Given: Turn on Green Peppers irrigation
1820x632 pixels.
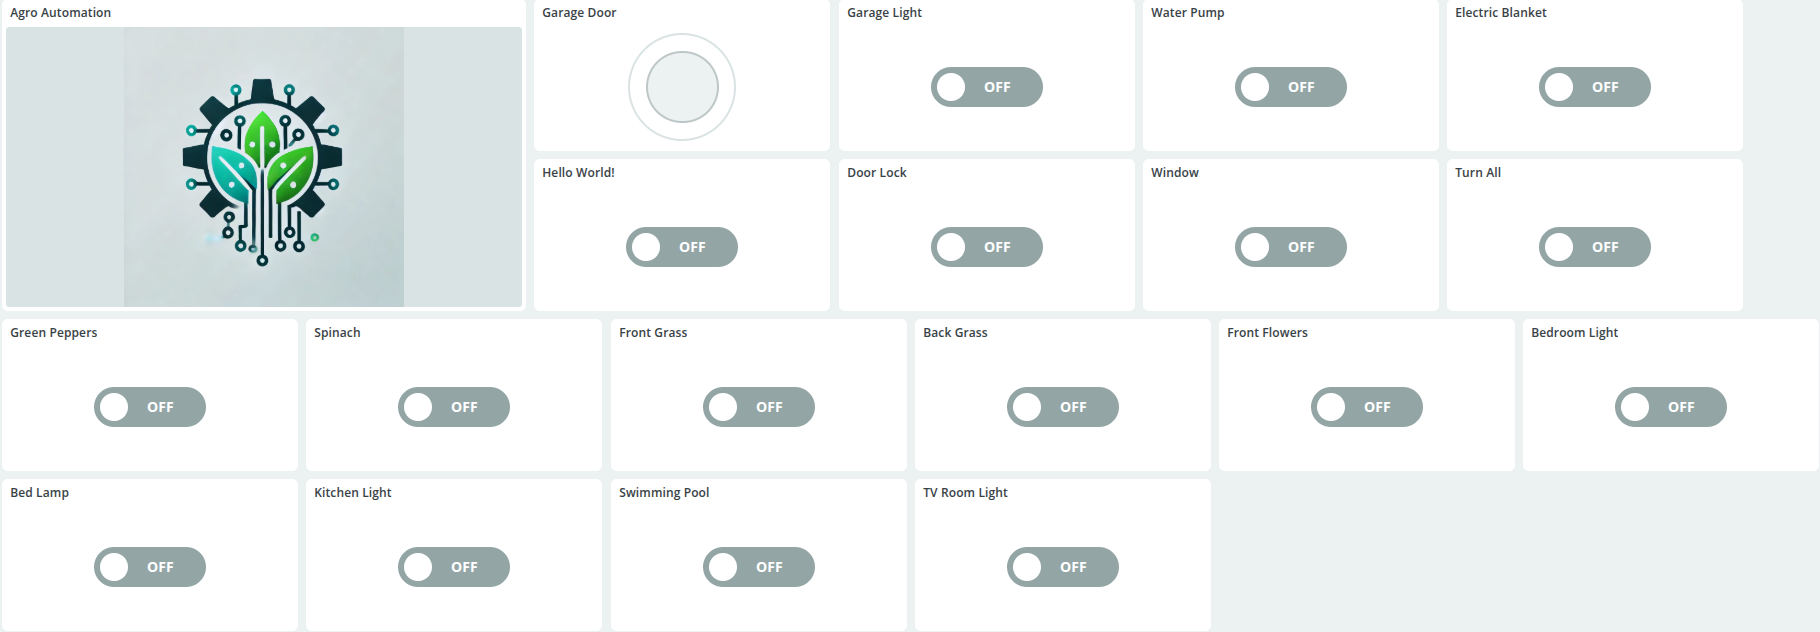Looking at the screenshot, I should click(150, 407).
